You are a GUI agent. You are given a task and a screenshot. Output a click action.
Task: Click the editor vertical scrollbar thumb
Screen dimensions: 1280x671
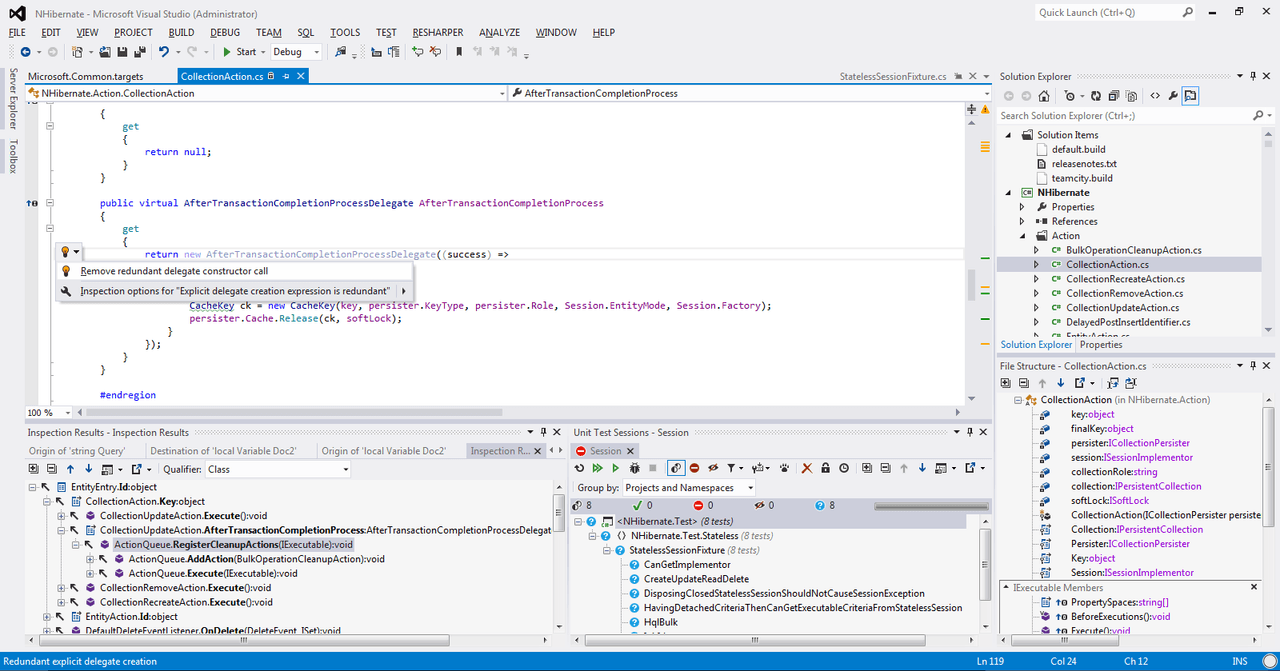tap(970, 283)
